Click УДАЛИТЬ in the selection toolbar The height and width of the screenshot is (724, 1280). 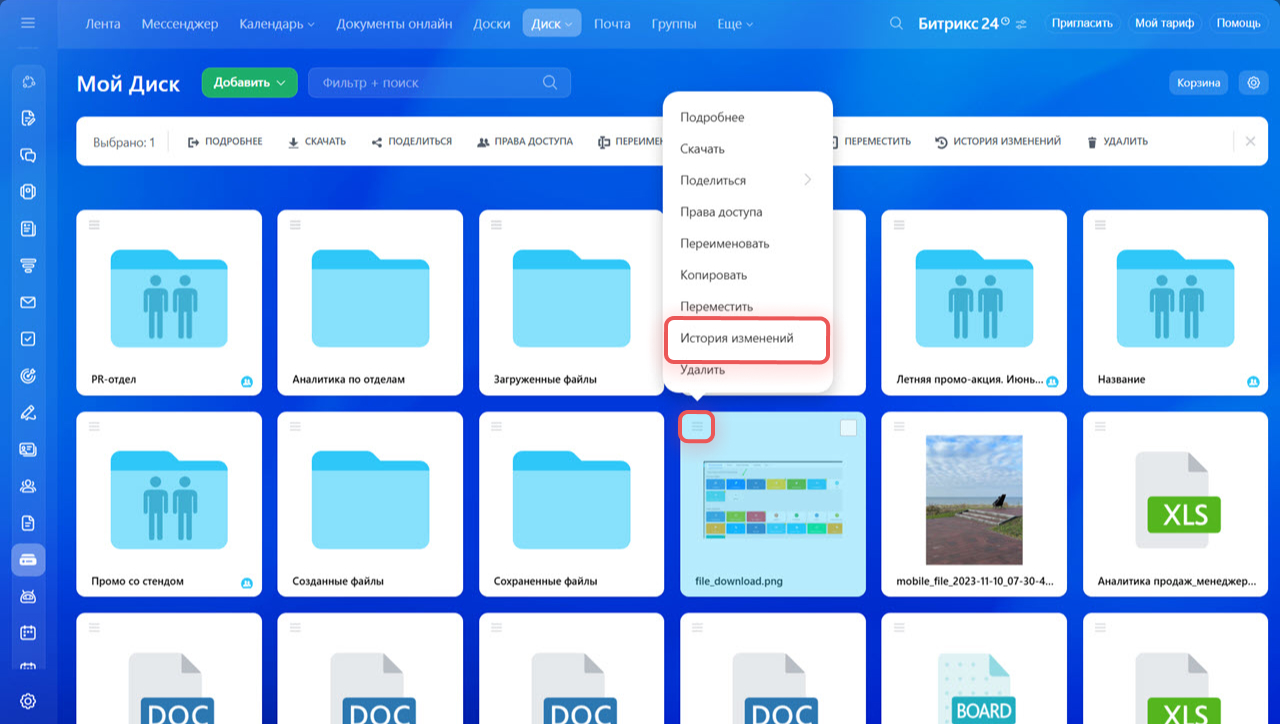pyautogui.click(x=1117, y=142)
